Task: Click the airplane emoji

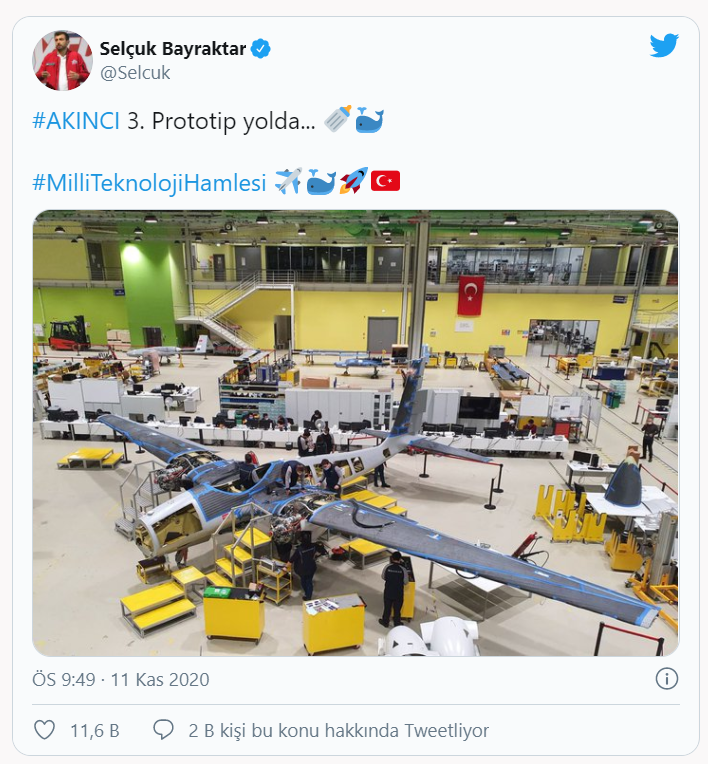Action: [287, 181]
